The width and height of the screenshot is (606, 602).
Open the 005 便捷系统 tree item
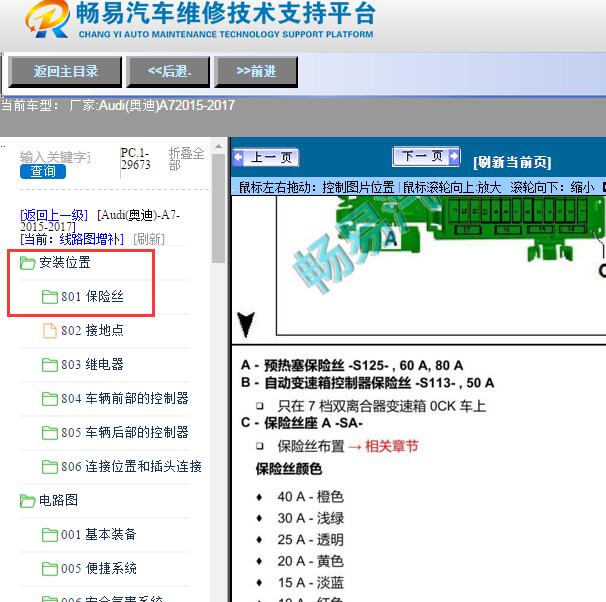99,569
